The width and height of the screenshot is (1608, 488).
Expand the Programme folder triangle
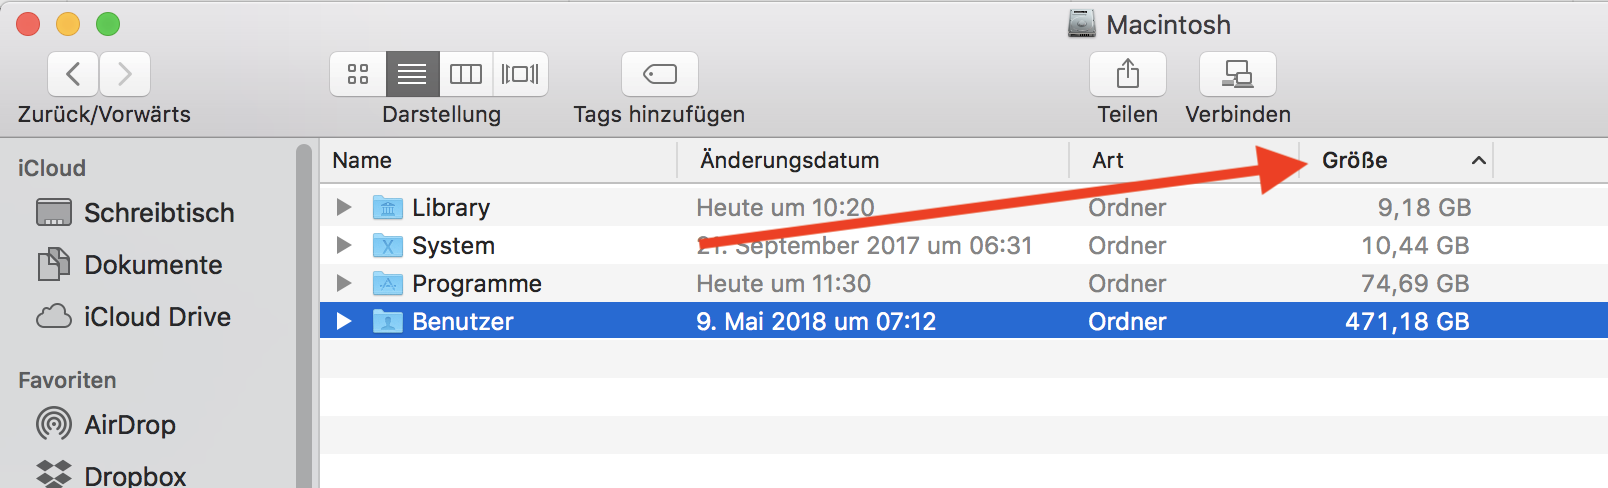[344, 283]
